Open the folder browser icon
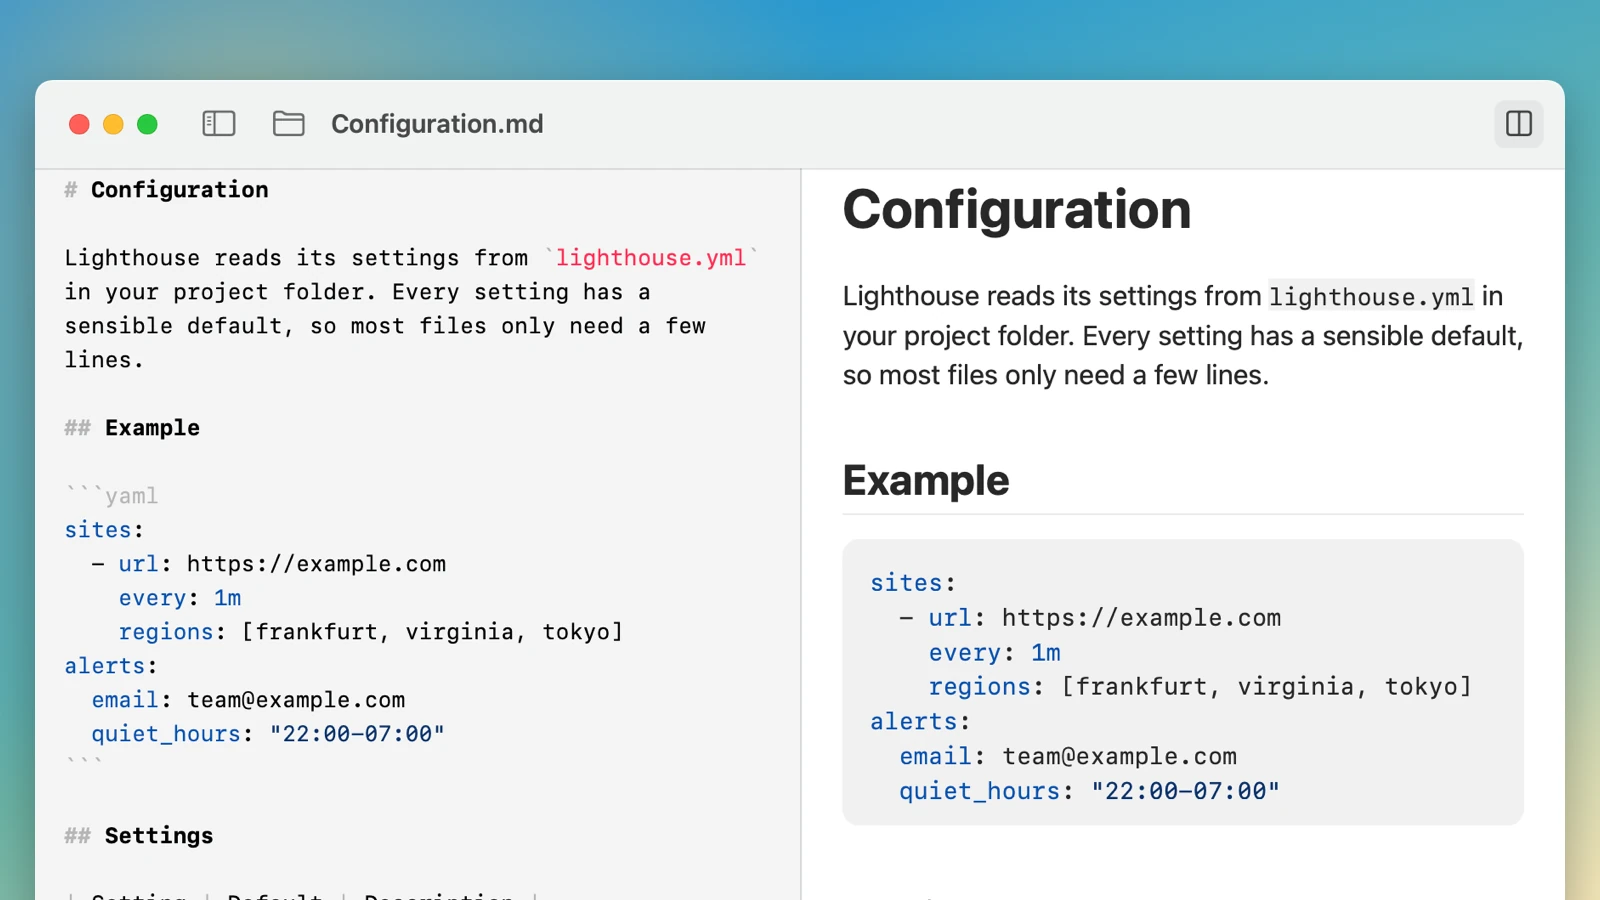Viewport: 1600px width, 900px height. point(289,124)
